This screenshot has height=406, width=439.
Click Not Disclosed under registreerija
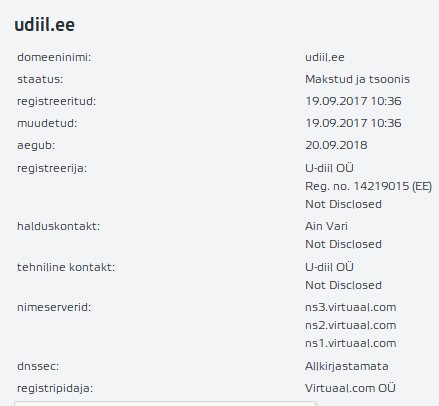(x=343, y=204)
